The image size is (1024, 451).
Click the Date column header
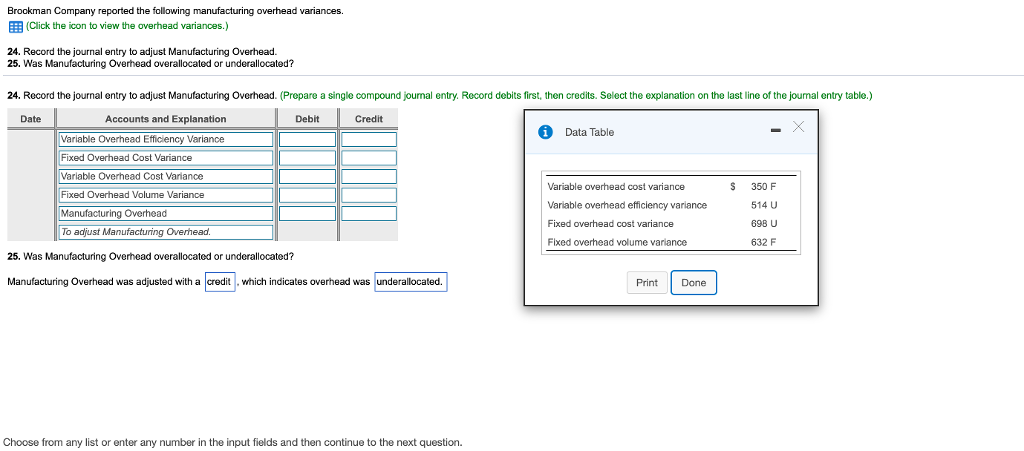click(31, 119)
